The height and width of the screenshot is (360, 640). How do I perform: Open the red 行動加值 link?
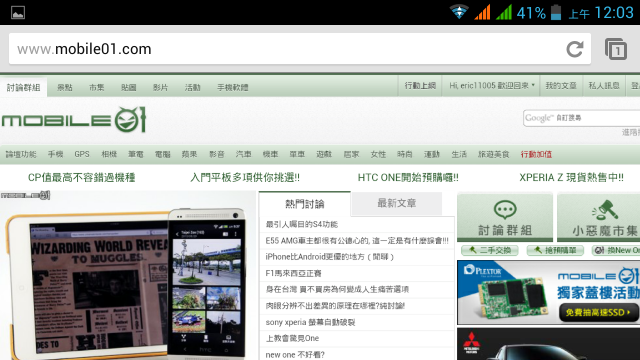pyautogui.click(x=536, y=154)
